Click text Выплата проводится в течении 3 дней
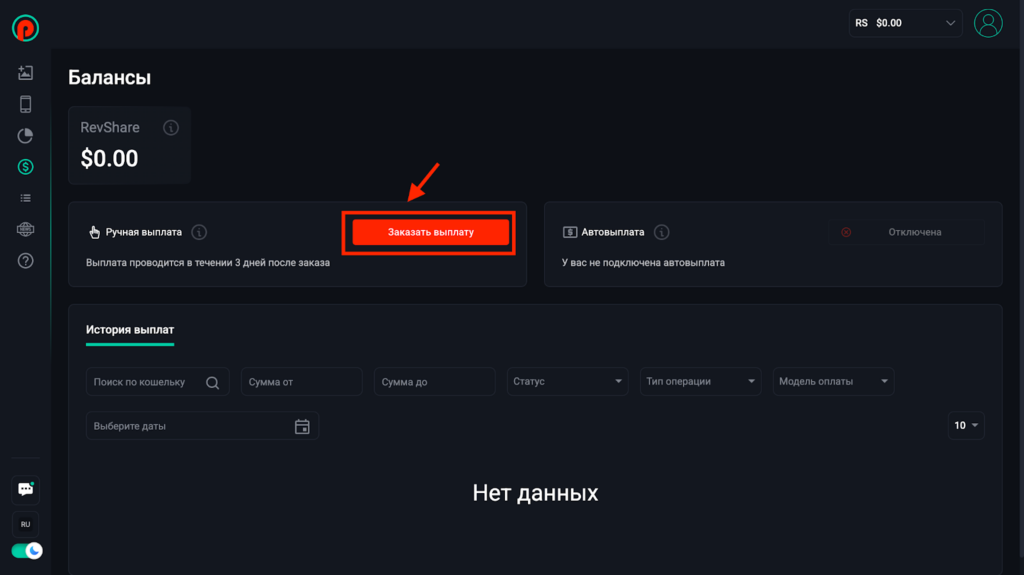 pyautogui.click(x=208, y=263)
